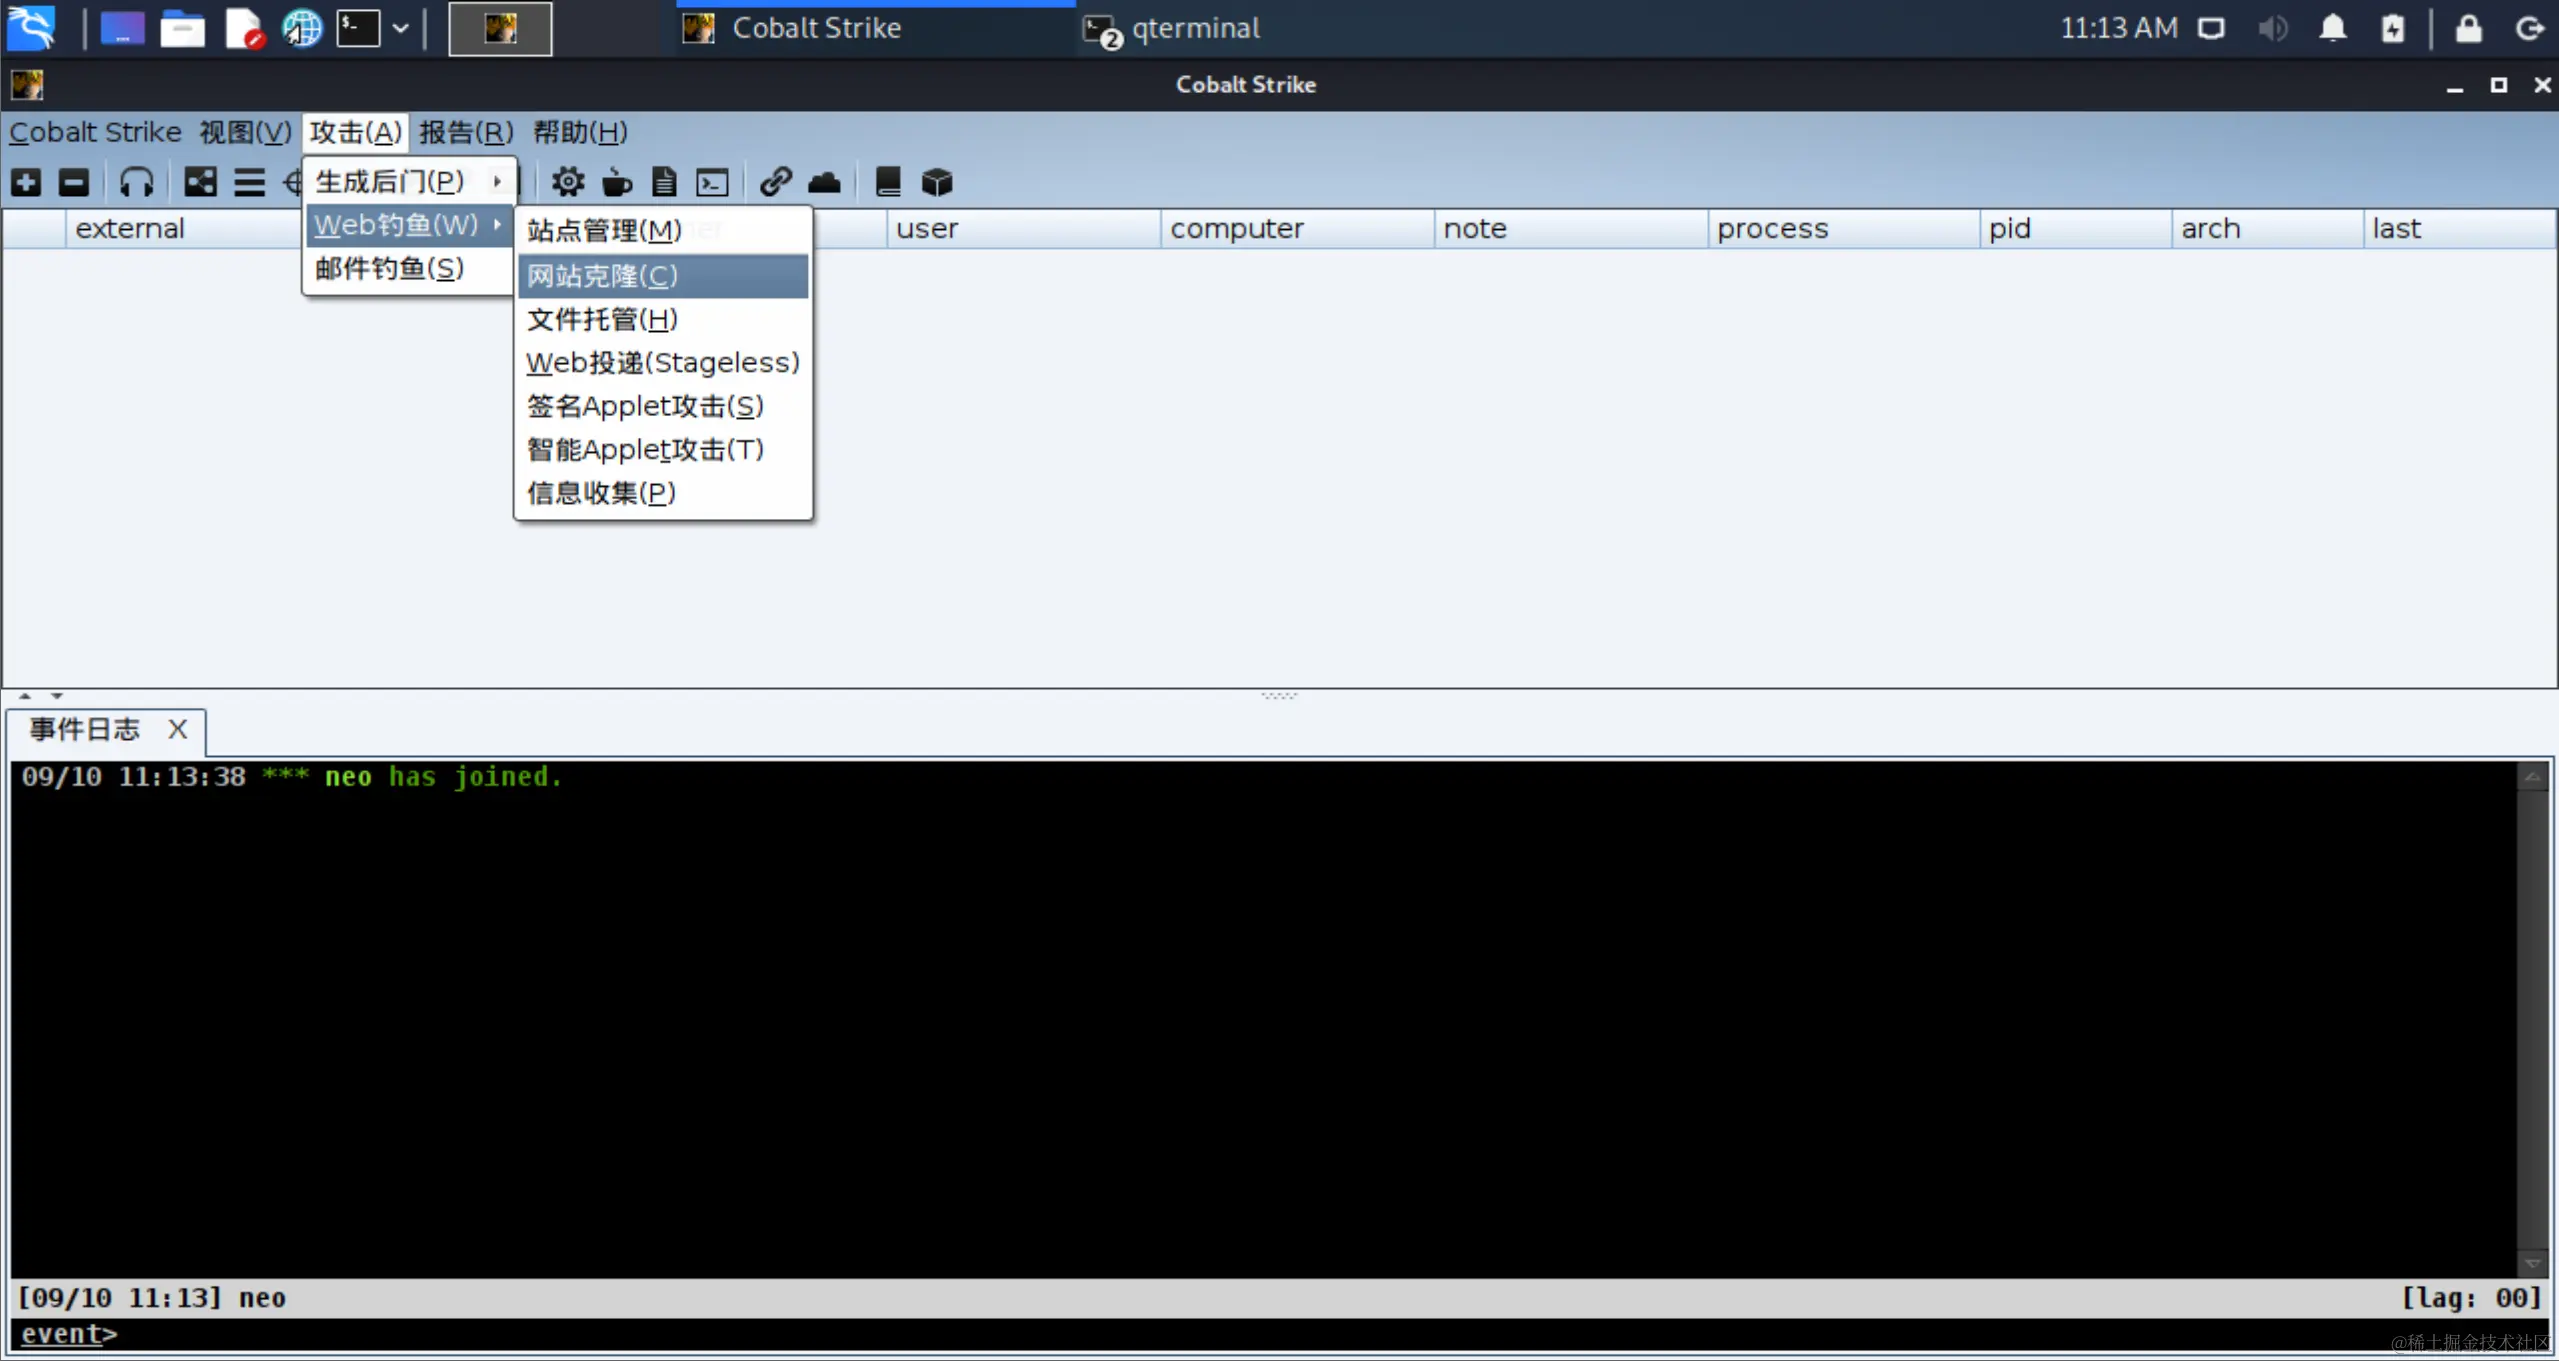Close the 事件日志 tab

177,729
